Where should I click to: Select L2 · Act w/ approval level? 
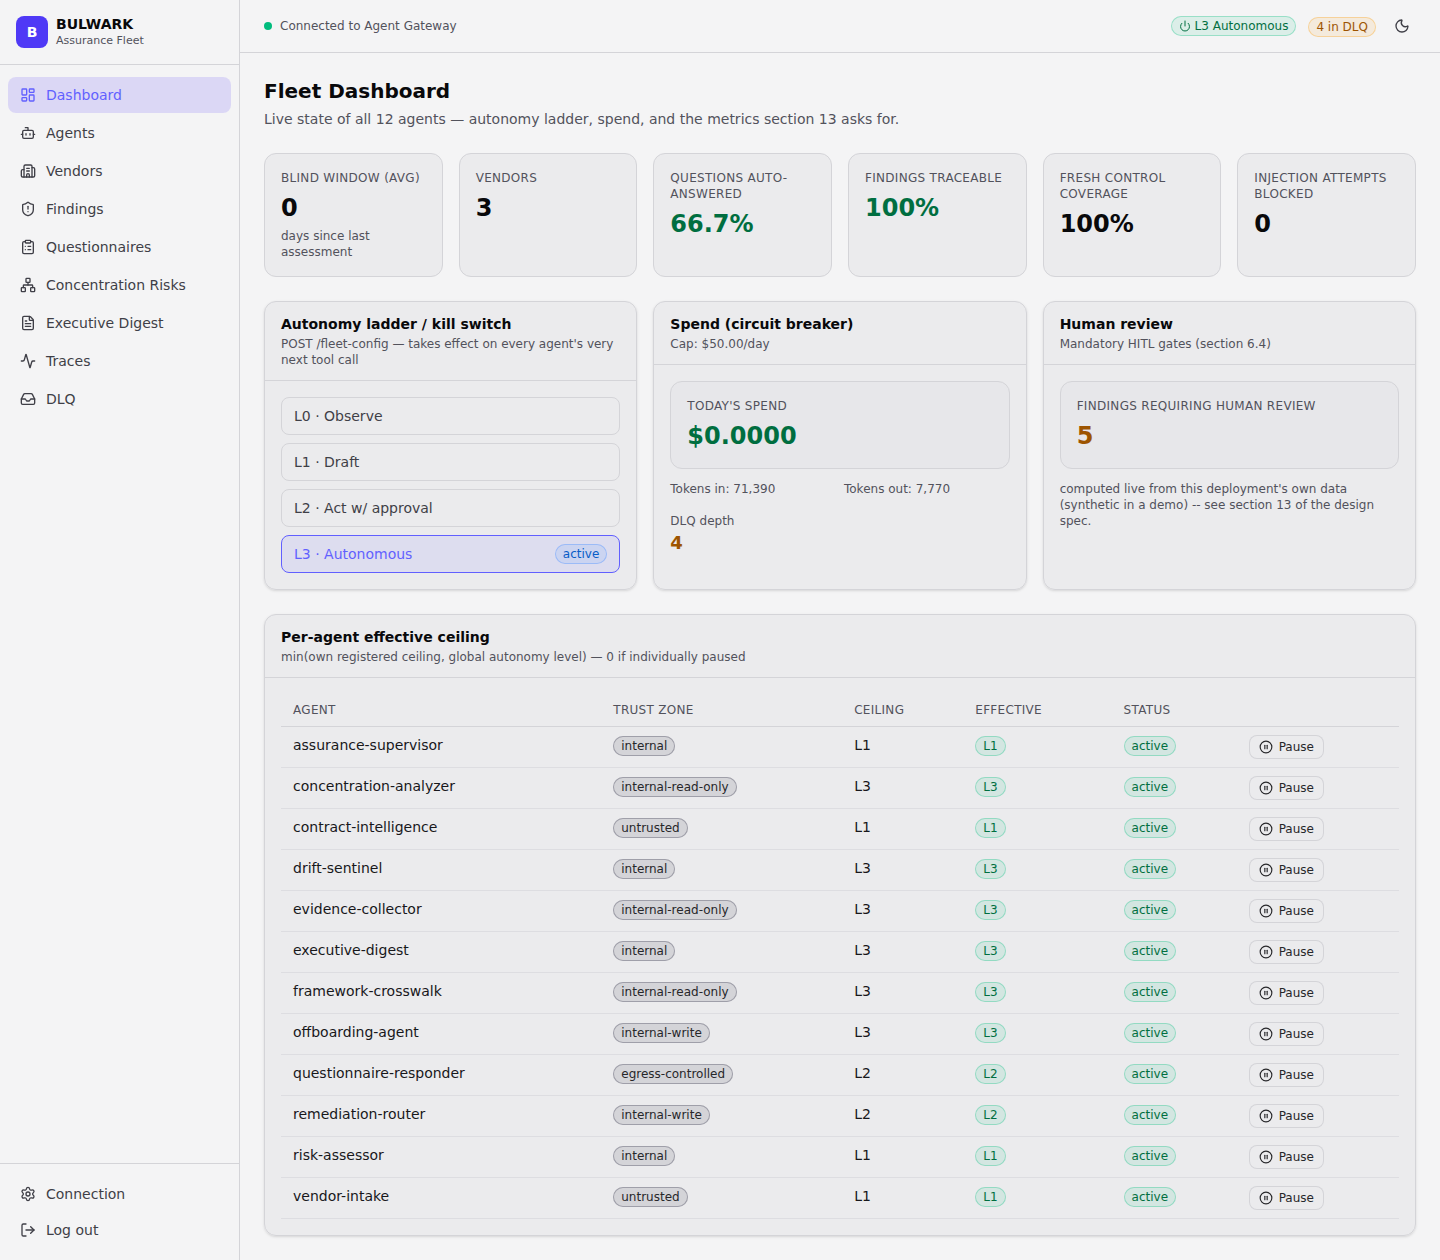point(450,508)
